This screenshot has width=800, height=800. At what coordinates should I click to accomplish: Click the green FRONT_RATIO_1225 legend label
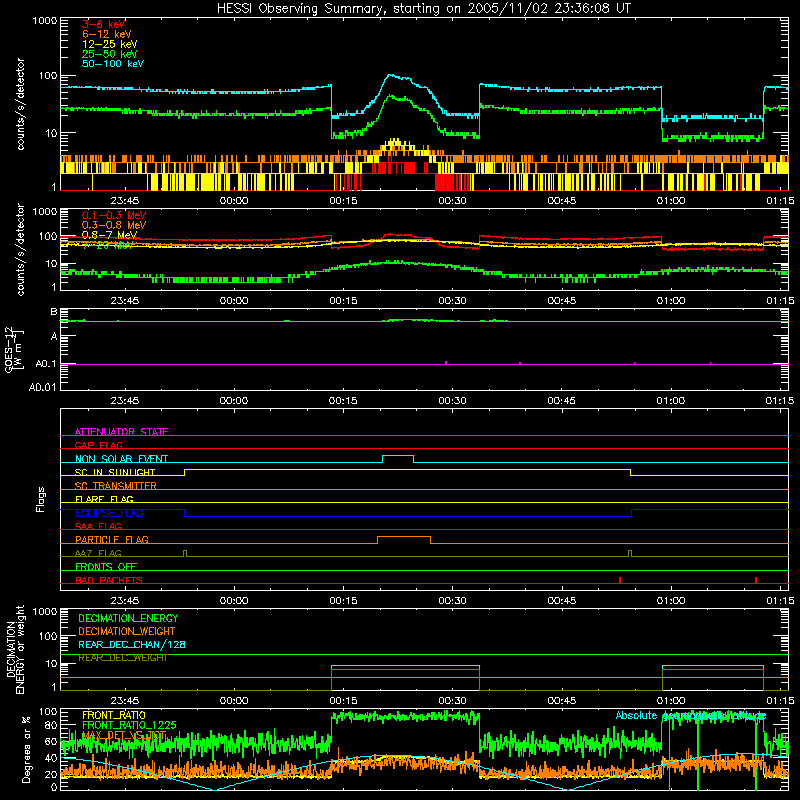[129, 725]
